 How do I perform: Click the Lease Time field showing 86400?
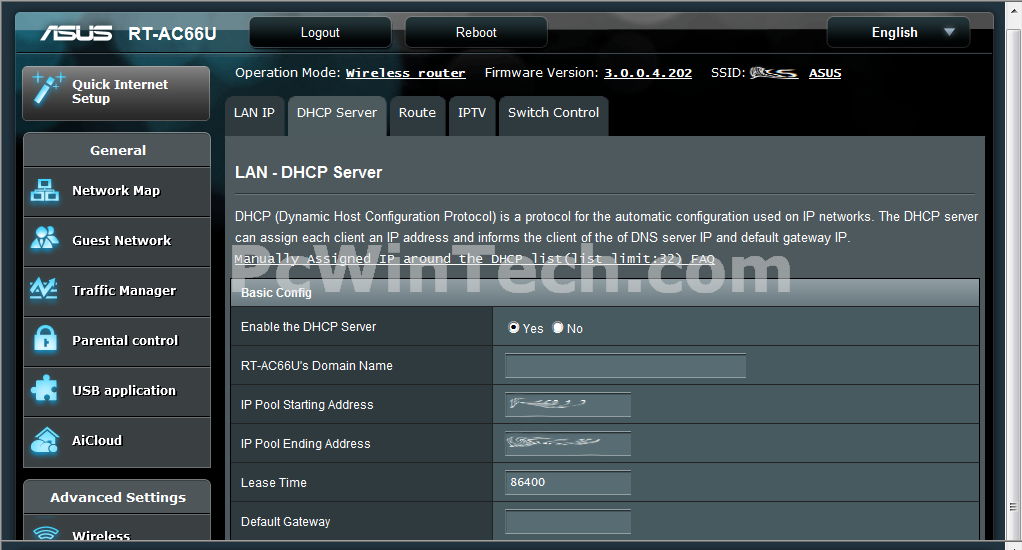568,483
